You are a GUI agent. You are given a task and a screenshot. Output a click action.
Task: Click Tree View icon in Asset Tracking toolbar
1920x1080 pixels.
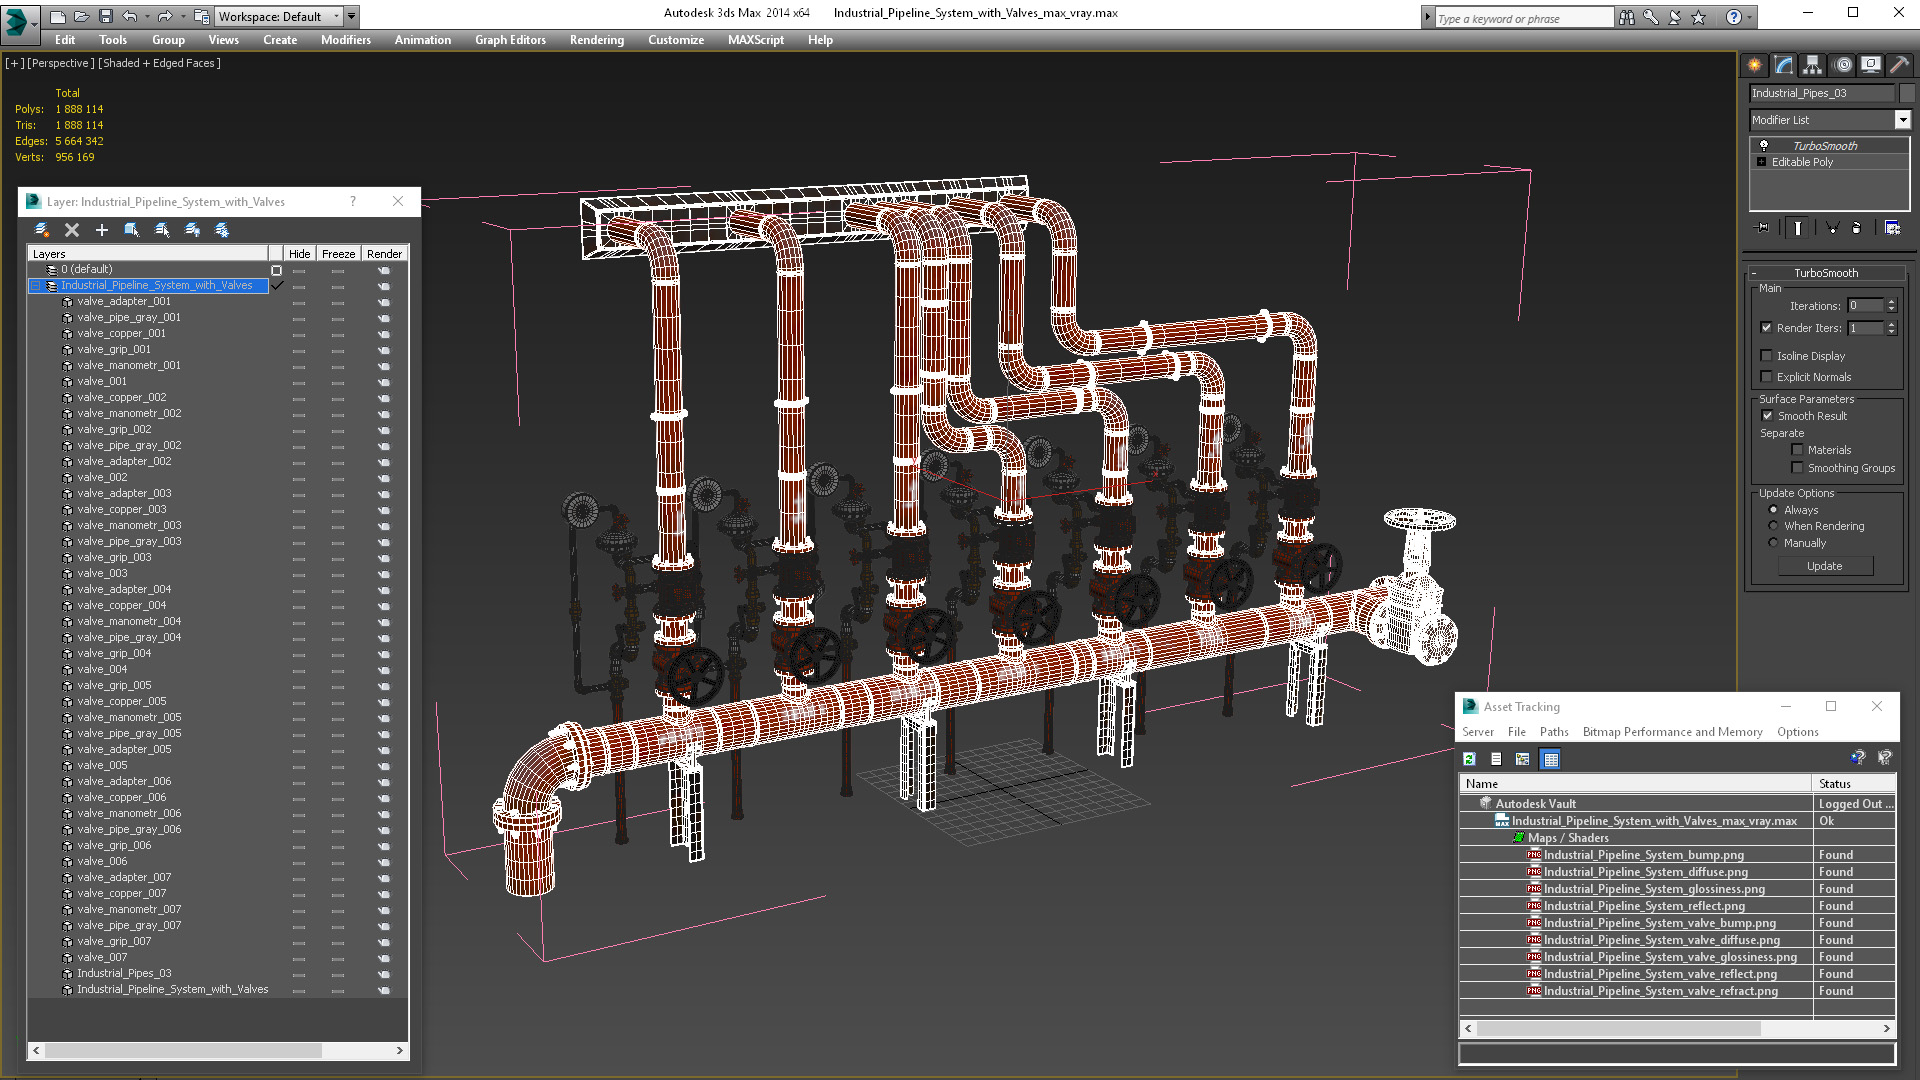click(x=1523, y=759)
